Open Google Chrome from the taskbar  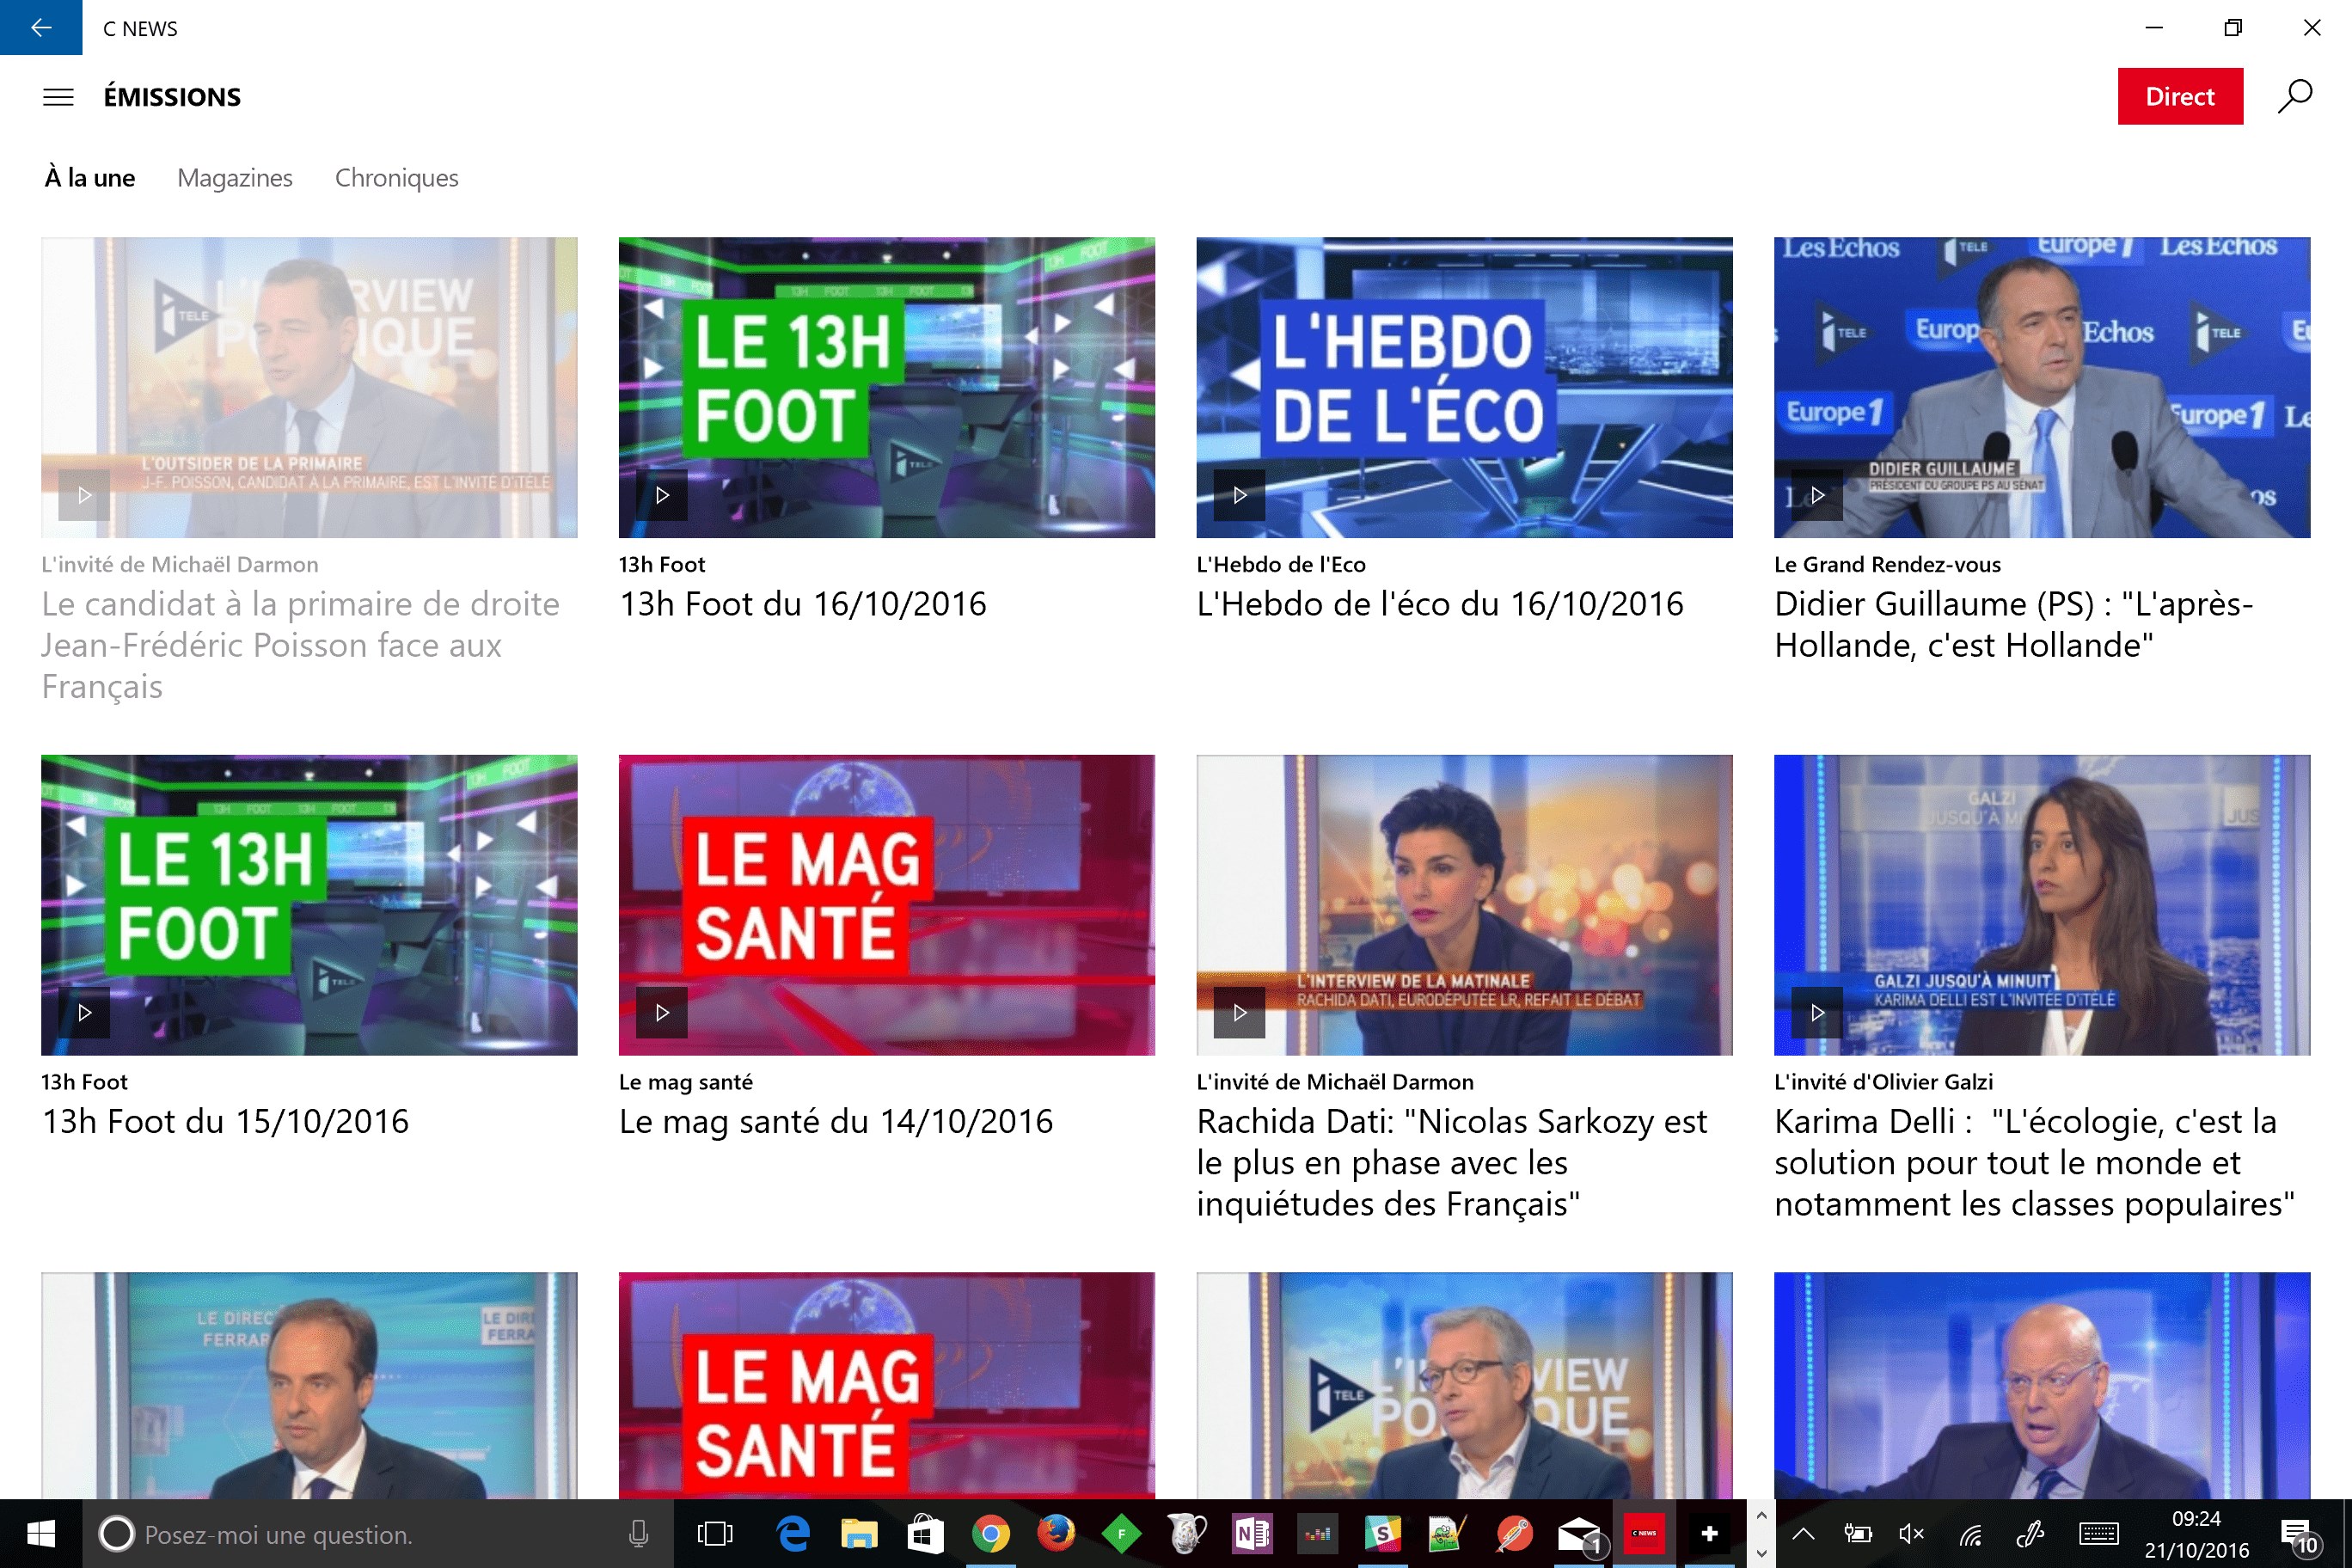coord(990,1534)
